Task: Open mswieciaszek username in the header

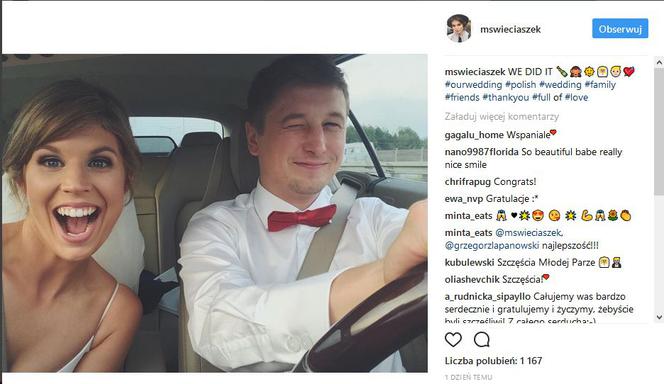Action: (510, 29)
